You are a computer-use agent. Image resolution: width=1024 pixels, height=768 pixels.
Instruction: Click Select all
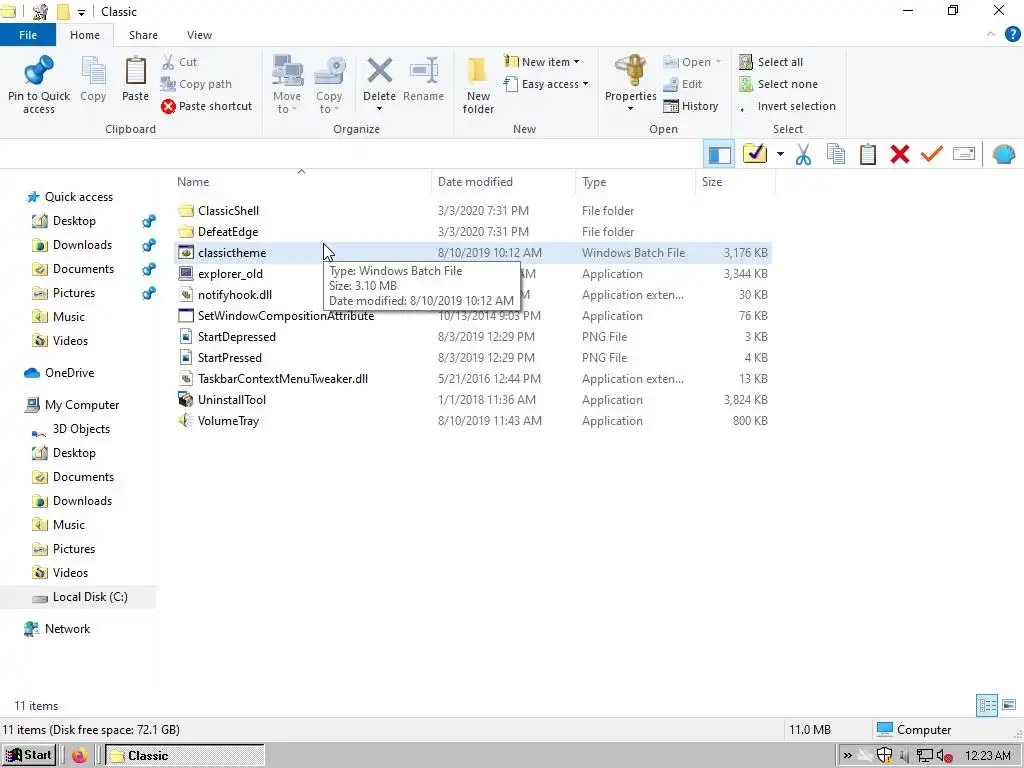771,62
